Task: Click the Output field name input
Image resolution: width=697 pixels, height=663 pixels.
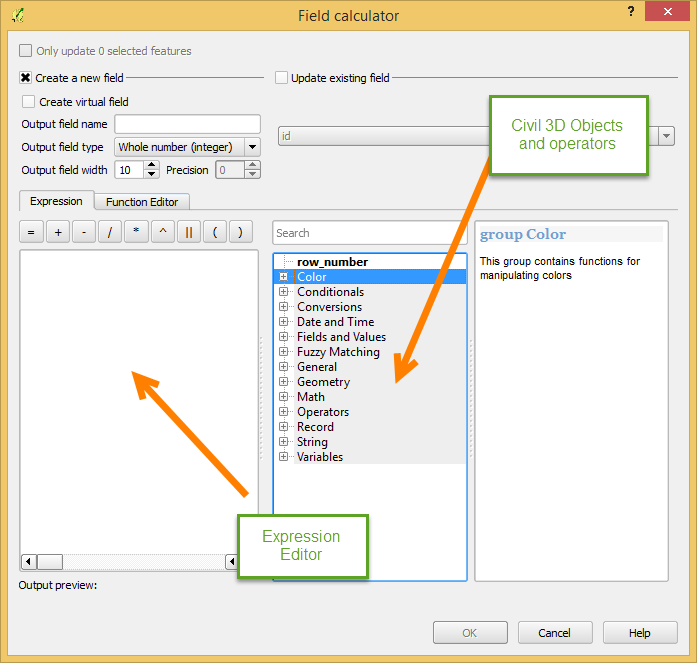Action: [188, 124]
